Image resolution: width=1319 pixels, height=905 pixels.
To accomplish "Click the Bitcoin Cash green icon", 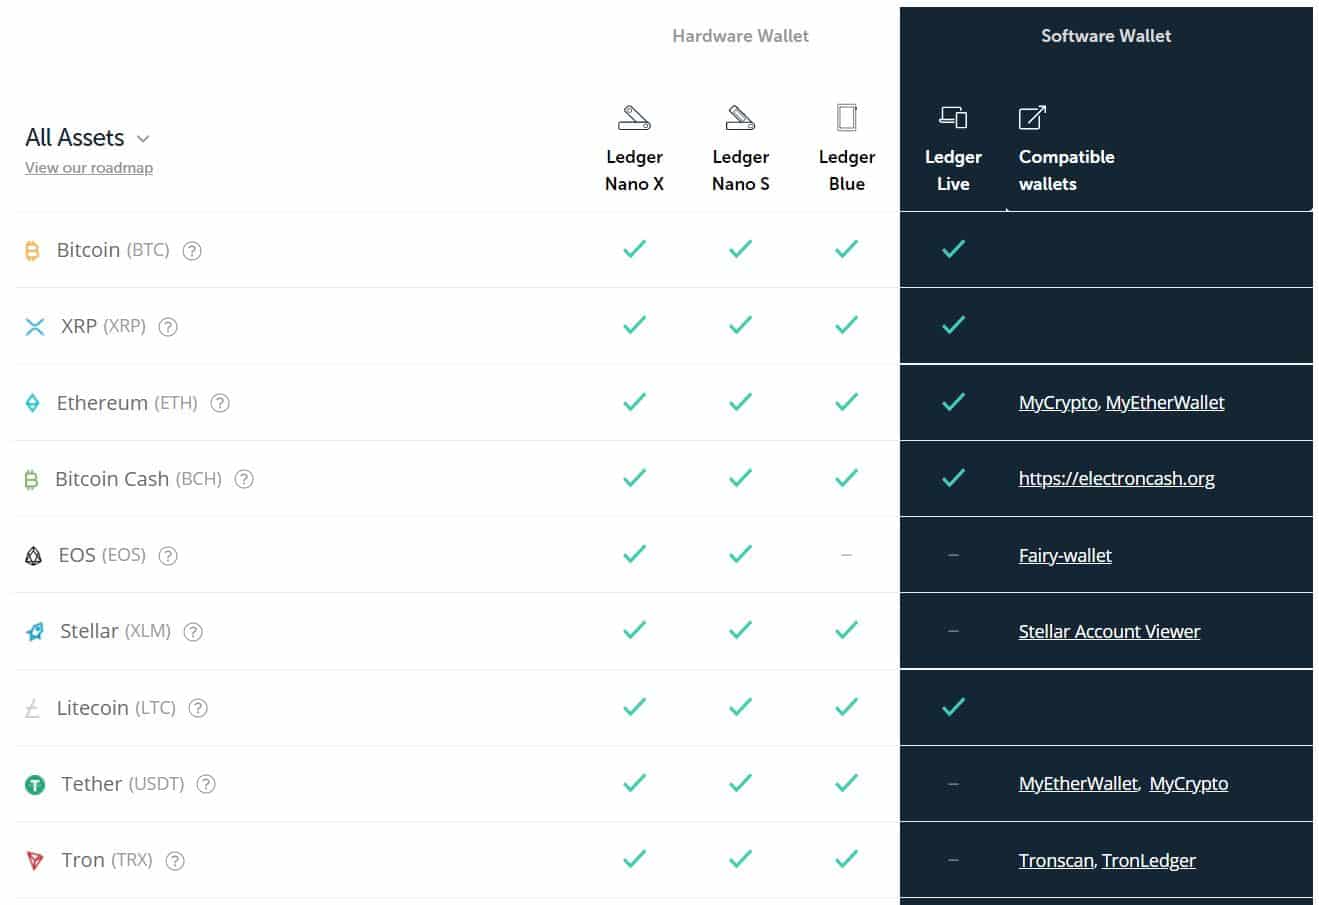I will point(31,480).
